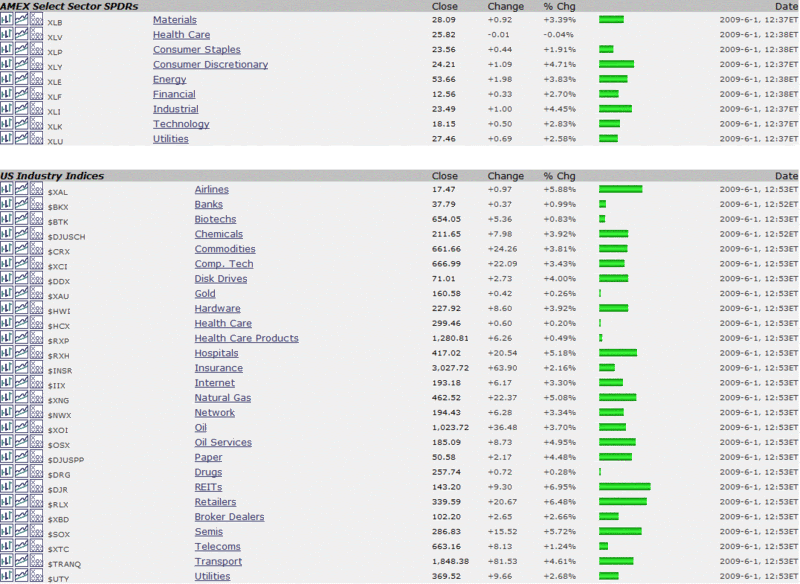Open the Health Care Products link
Viewport: 800px width, 584px height.
tap(246, 338)
